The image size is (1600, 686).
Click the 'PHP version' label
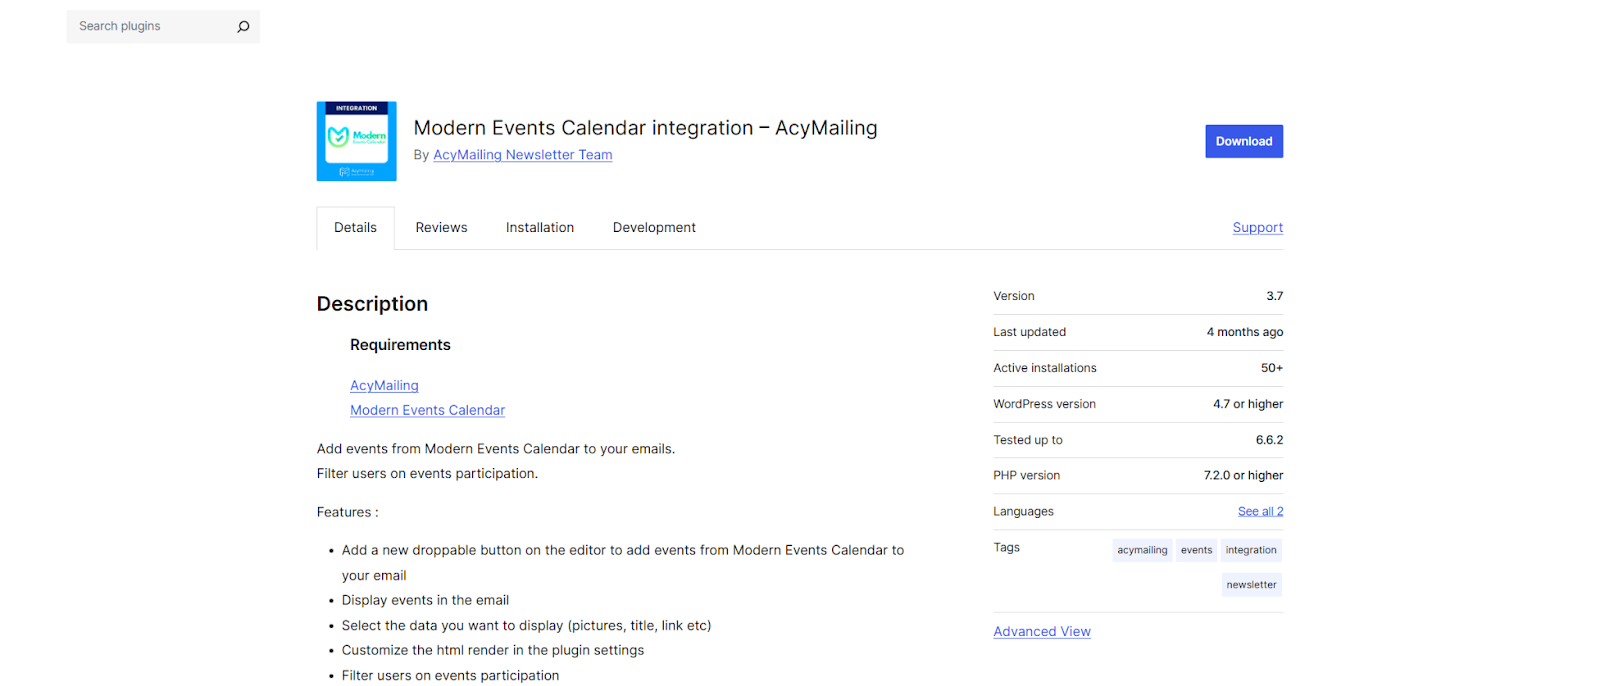[1026, 476]
